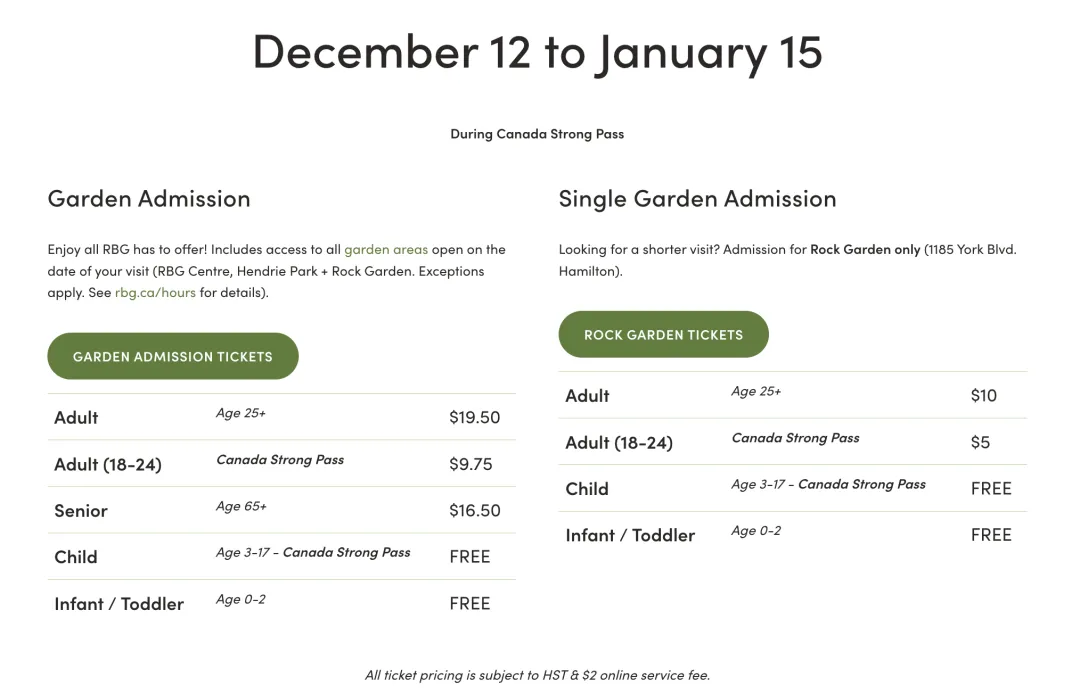Select the Single Garden Admission heading
This screenshot has height=693, width=1080.
pyautogui.click(x=697, y=198)
